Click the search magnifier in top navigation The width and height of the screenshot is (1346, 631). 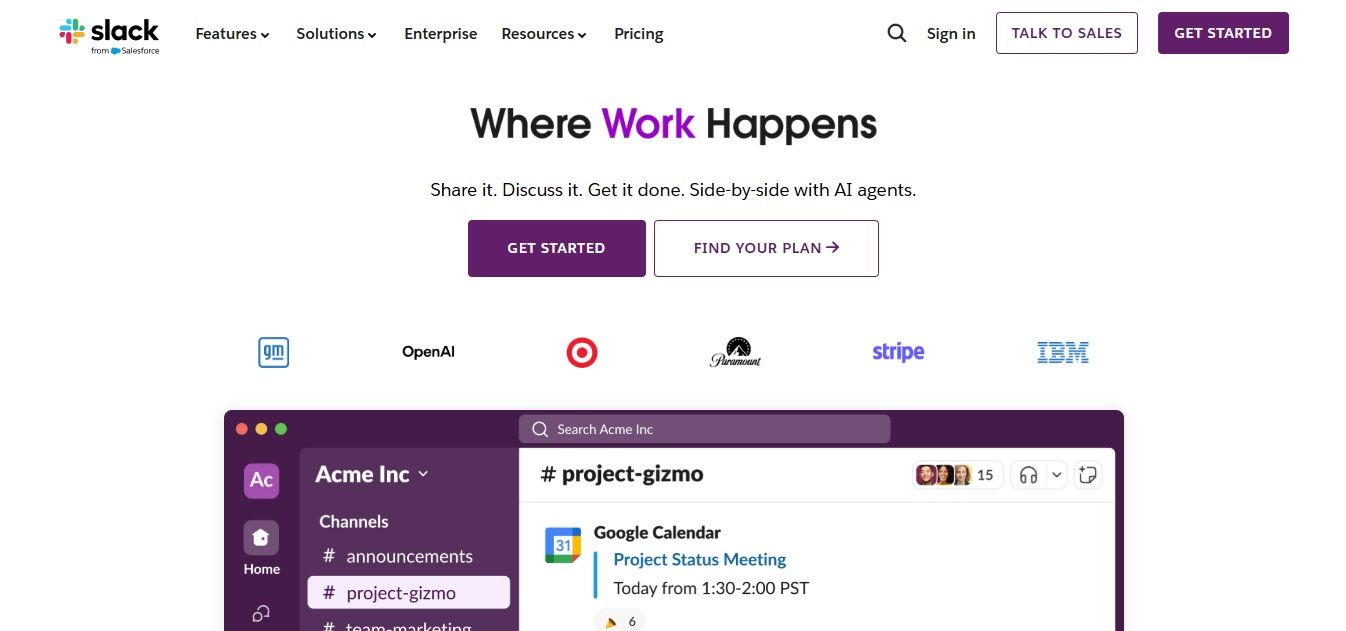[x=896, y=33]
